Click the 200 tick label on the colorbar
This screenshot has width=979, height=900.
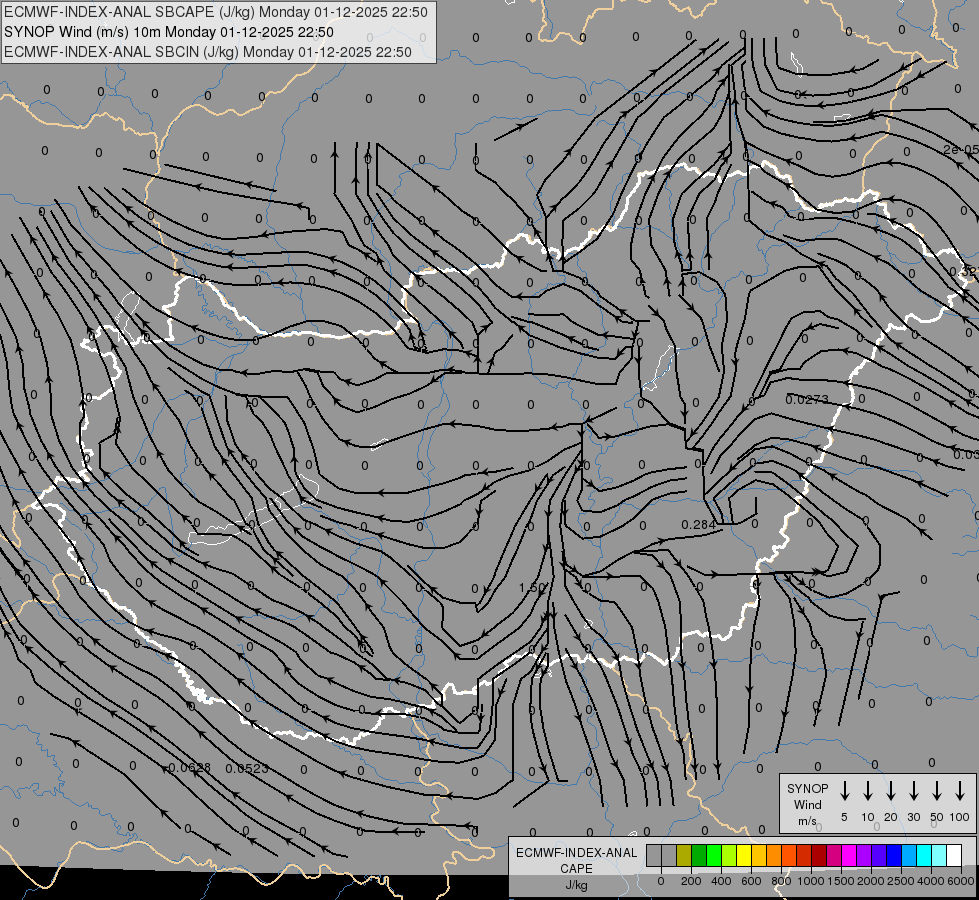coord(691,881)
